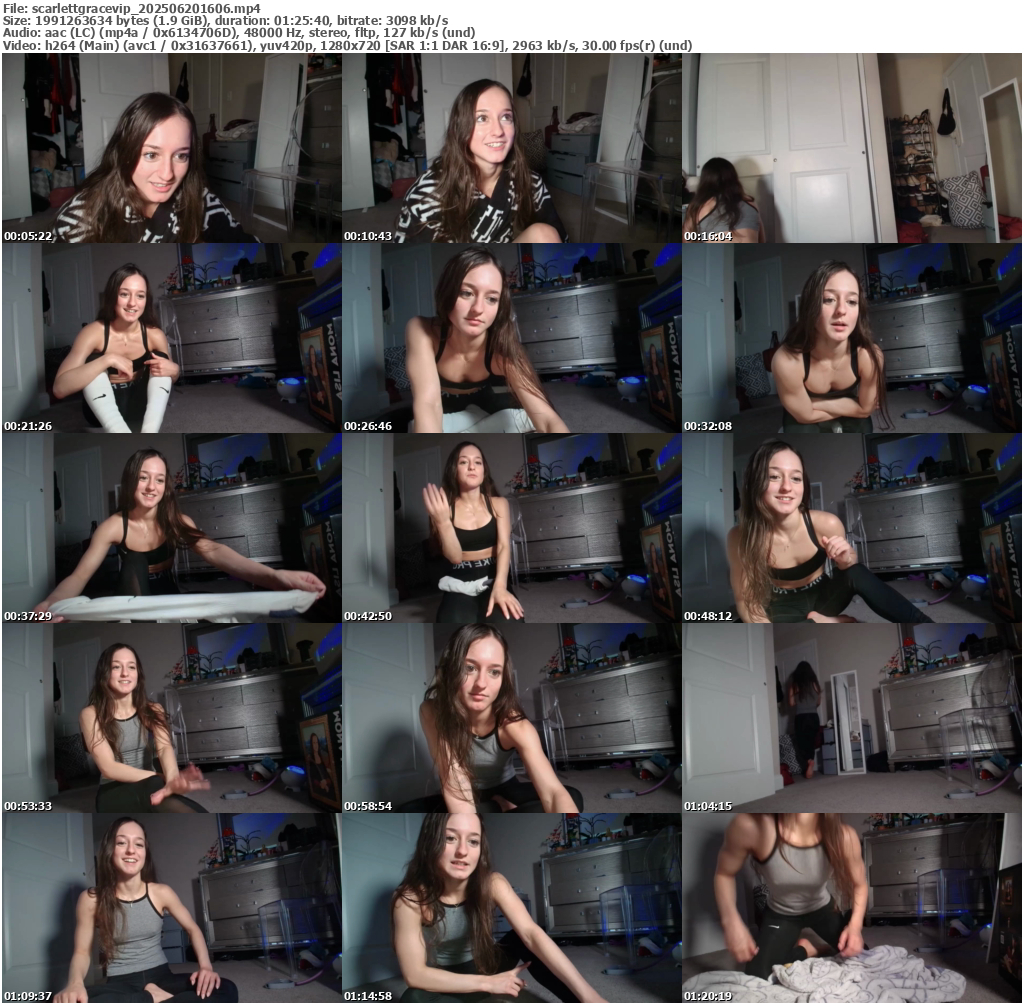Click the Video h264 info line
1024x1003 pixels.
pos(346,46)
